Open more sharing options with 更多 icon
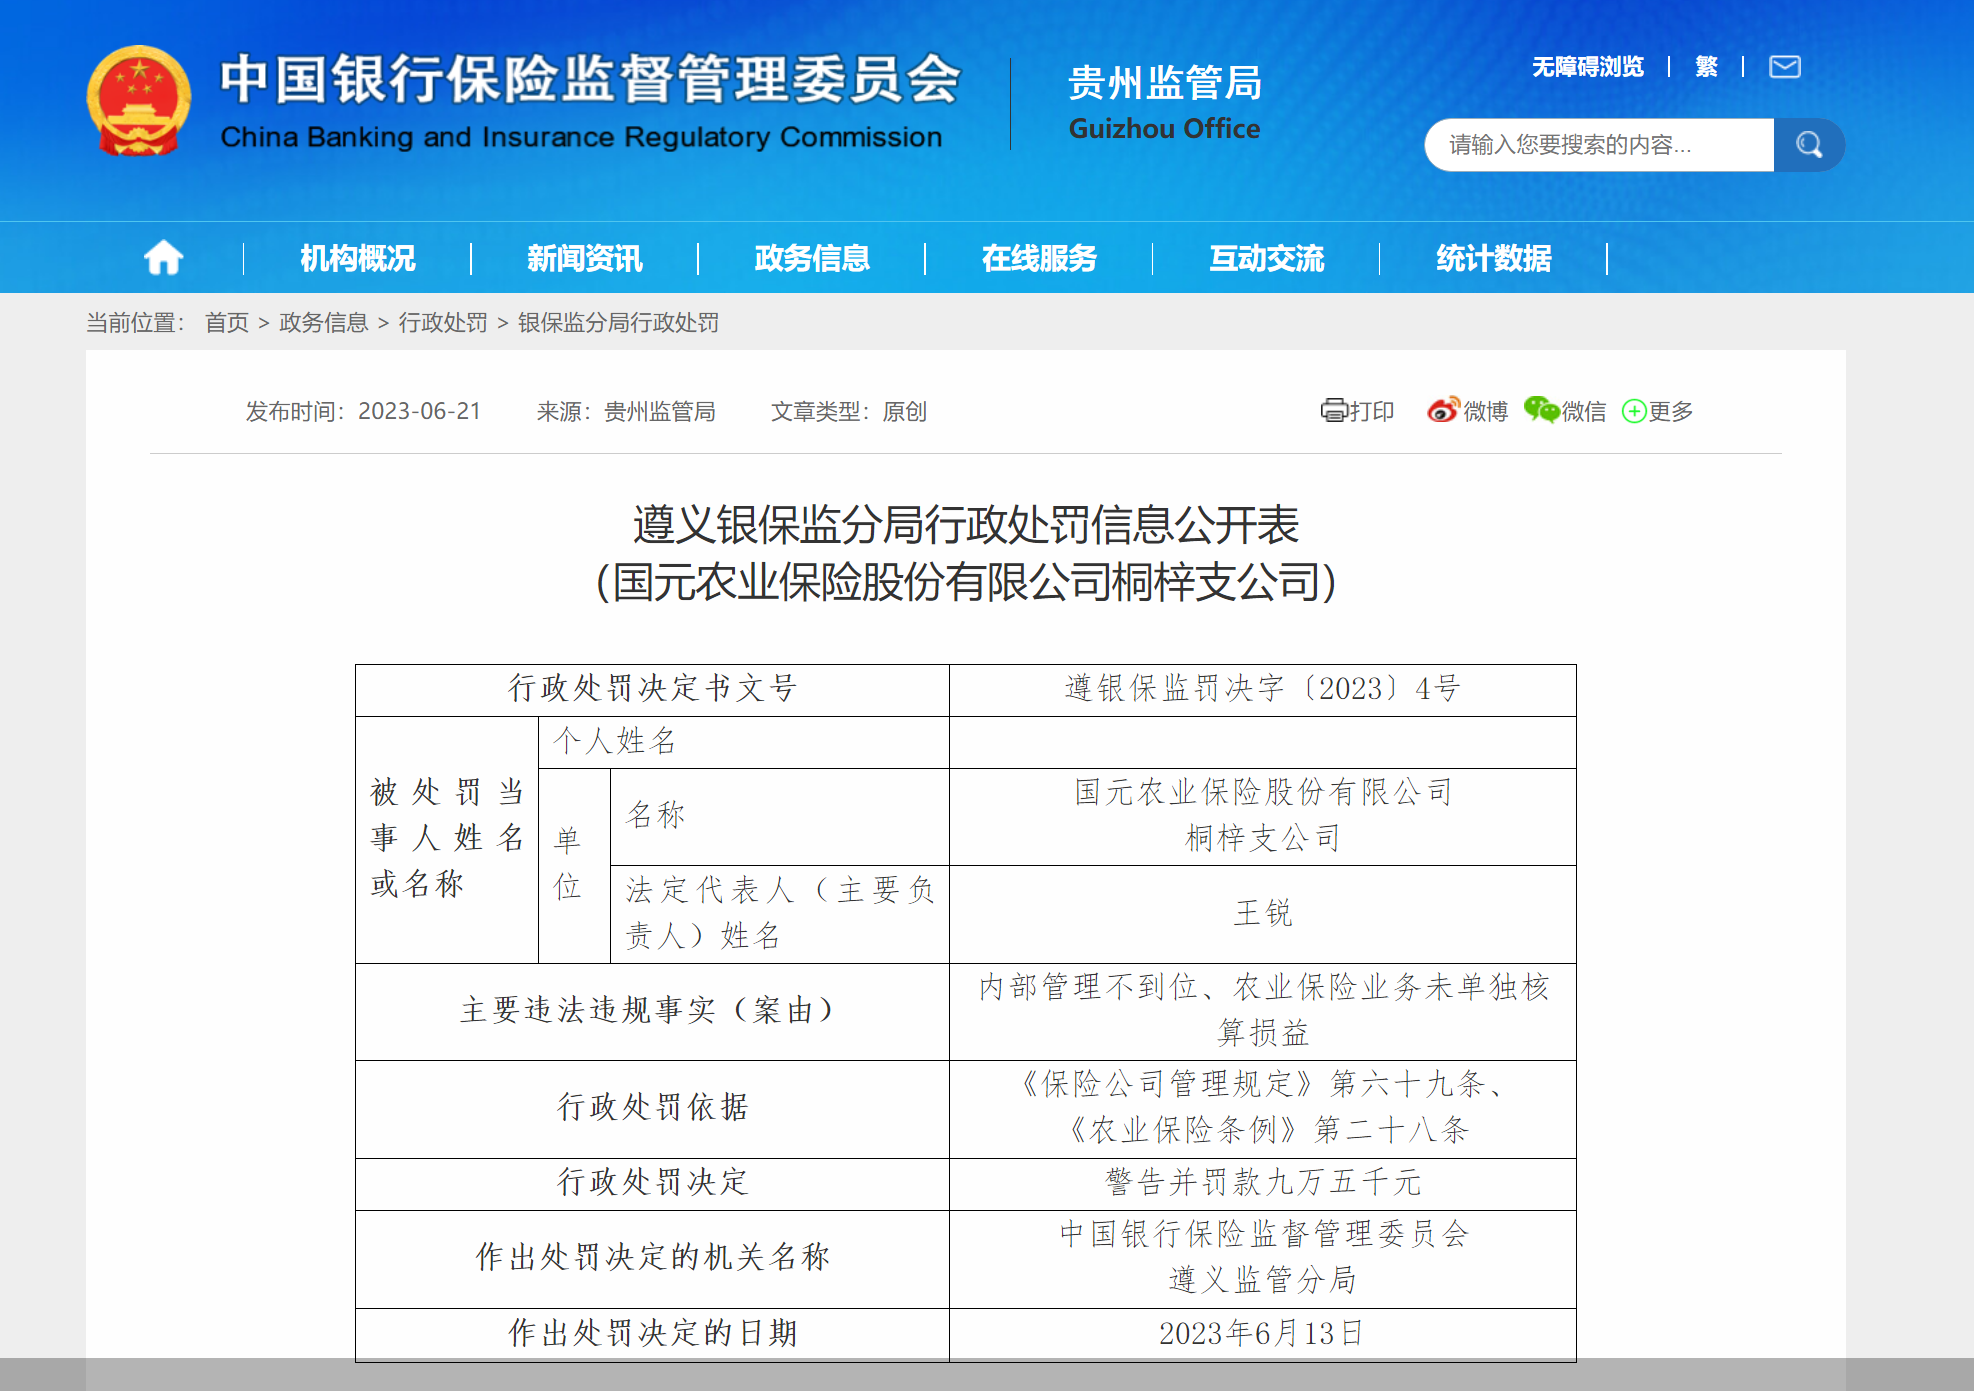This screenshot has width=1974, height=1391. tap(1634, 411)
